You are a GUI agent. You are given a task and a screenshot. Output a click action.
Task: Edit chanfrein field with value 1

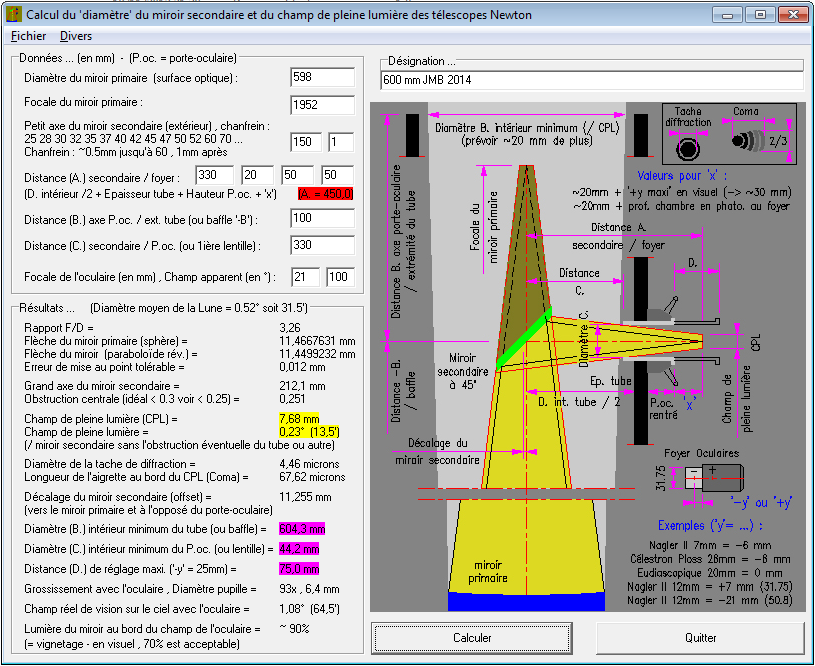click(x=341, y=141)
